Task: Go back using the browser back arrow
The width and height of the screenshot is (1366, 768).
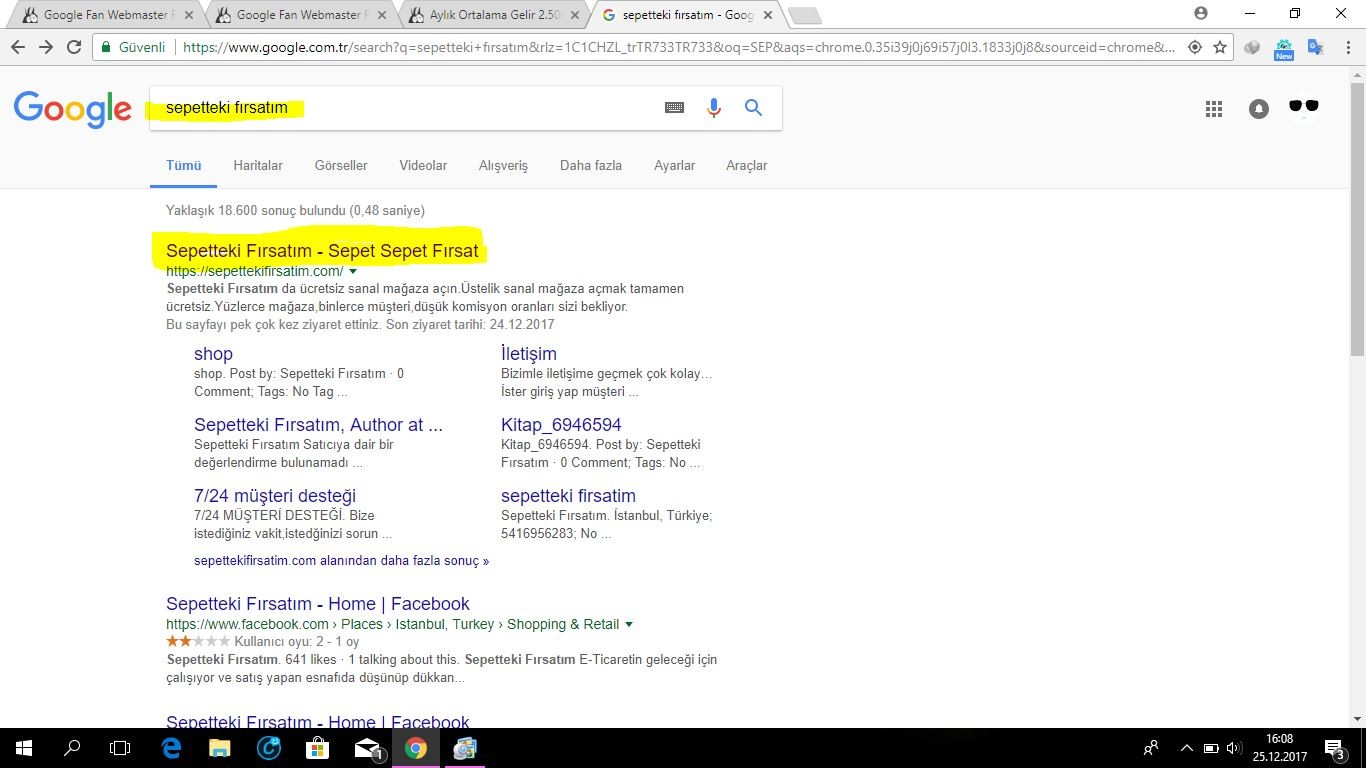Action: [19, 47]
